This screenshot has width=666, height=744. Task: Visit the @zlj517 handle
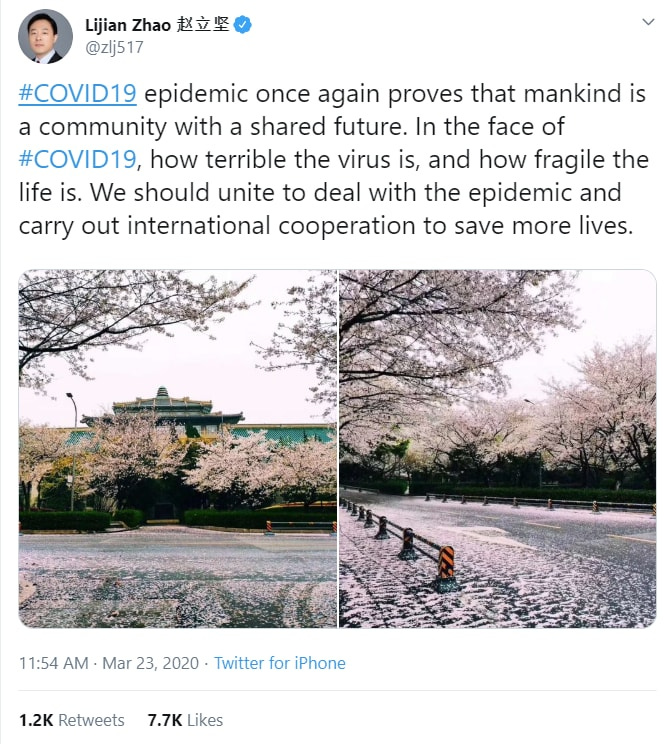(114, 47)
